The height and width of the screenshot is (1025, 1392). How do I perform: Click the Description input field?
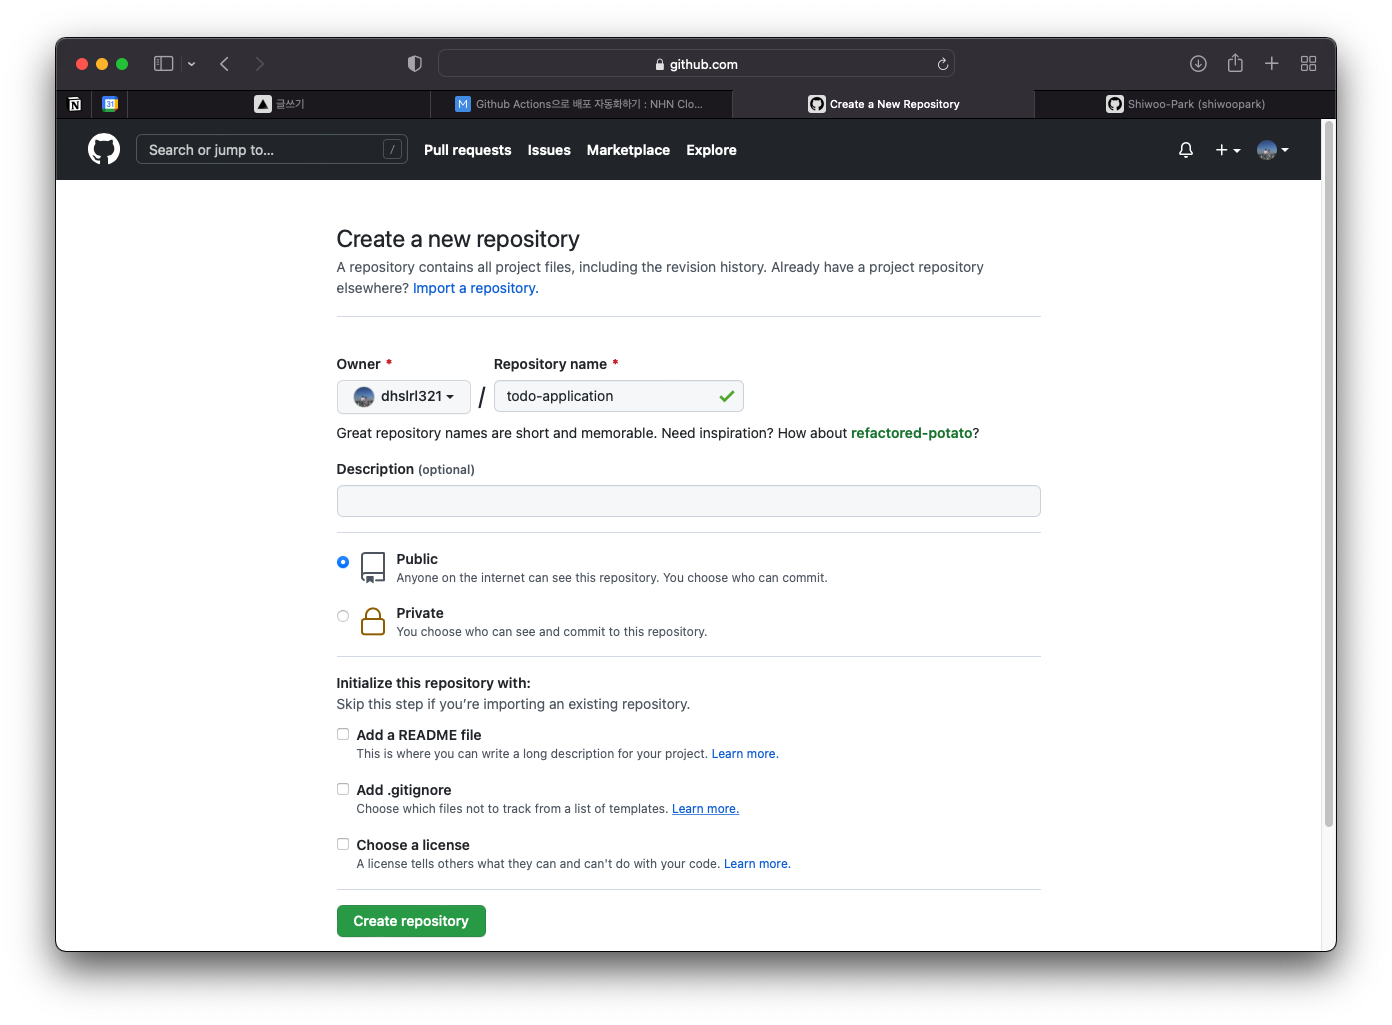[688, 501]
